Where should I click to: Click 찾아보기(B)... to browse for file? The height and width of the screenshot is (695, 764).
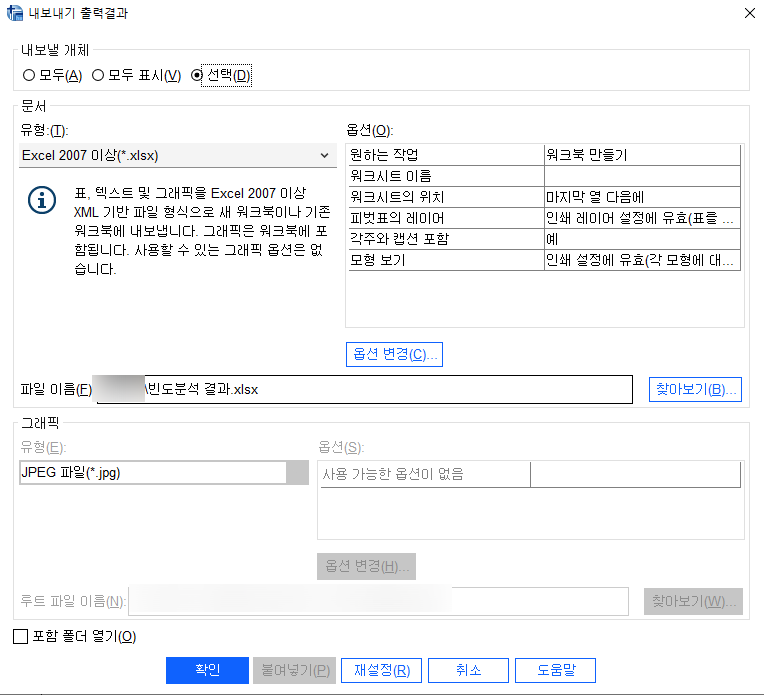pyautogui.click(x=695, y=389)
